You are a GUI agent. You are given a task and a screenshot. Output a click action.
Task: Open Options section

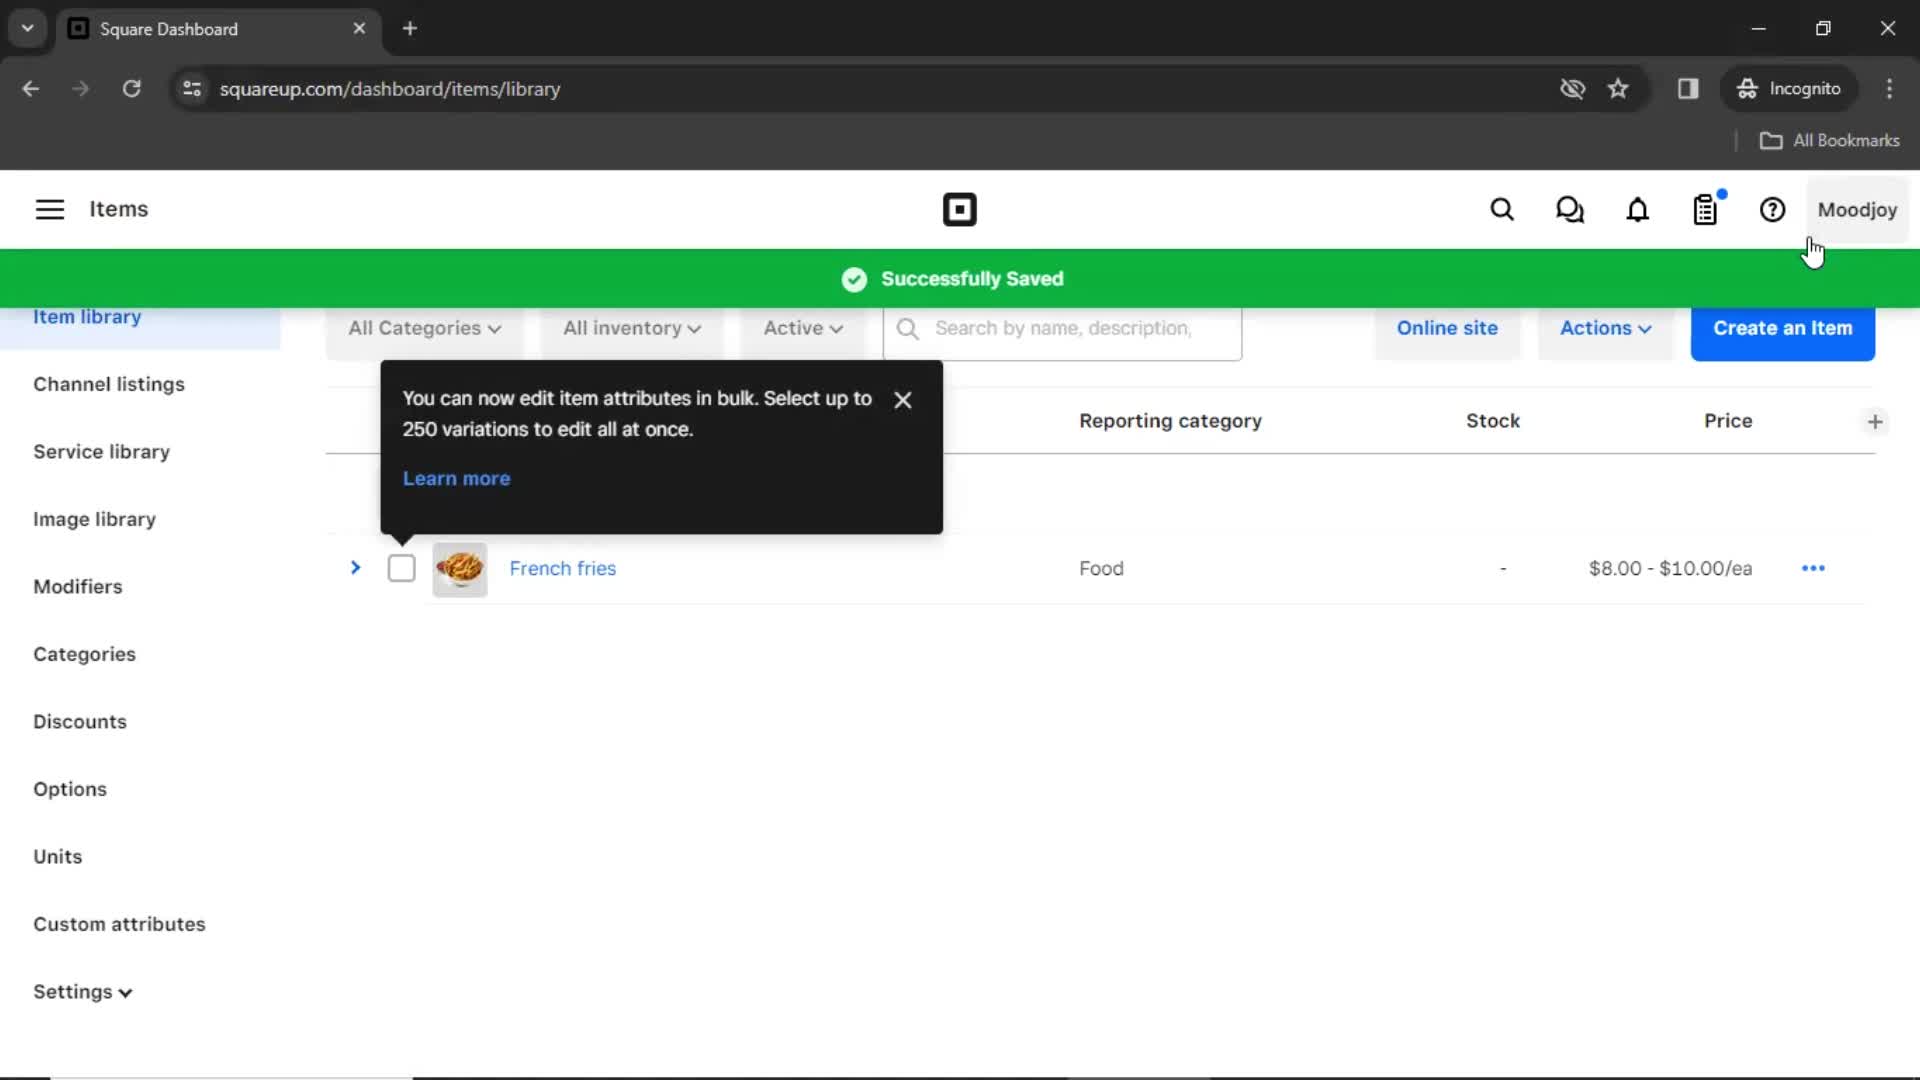[70, 789]
